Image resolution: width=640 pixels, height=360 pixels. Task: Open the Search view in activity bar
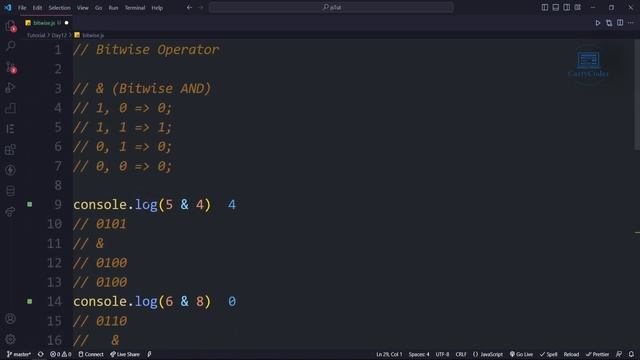[x=11, y=46]
